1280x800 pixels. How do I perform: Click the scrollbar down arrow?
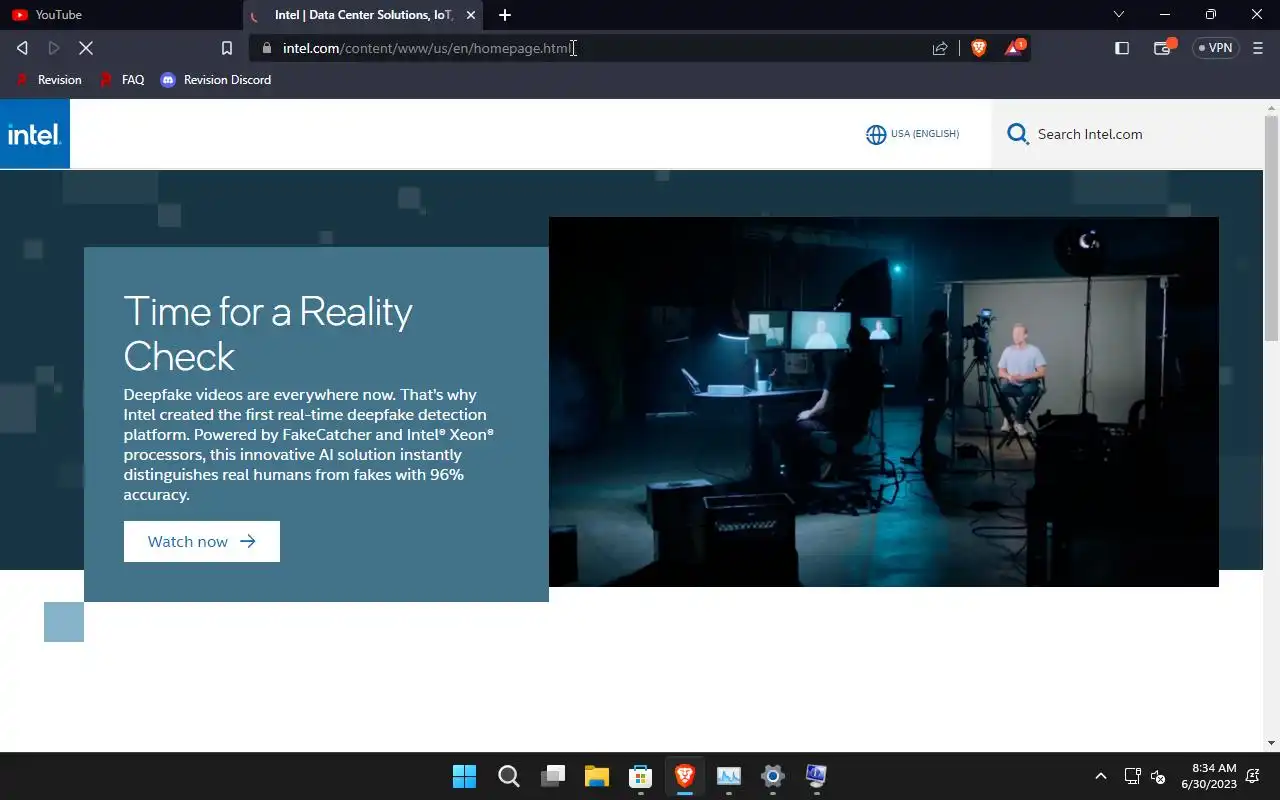[1271, 742]
